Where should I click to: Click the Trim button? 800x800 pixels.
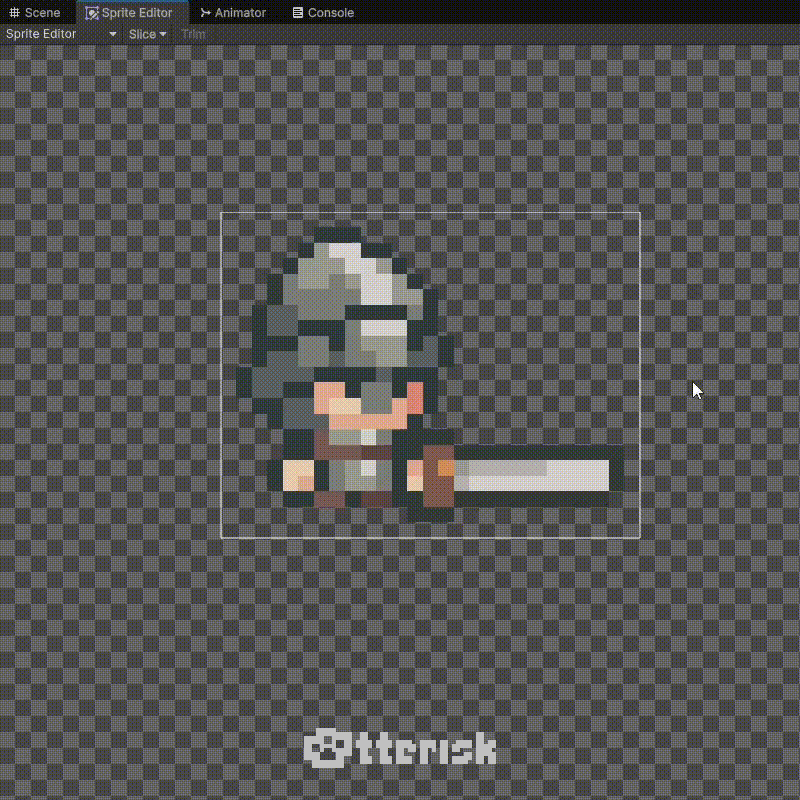[x=193, y=34]
